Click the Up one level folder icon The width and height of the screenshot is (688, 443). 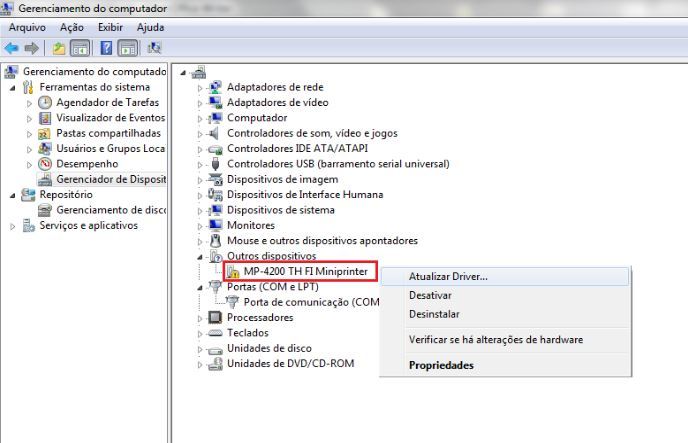pos(59,48)
